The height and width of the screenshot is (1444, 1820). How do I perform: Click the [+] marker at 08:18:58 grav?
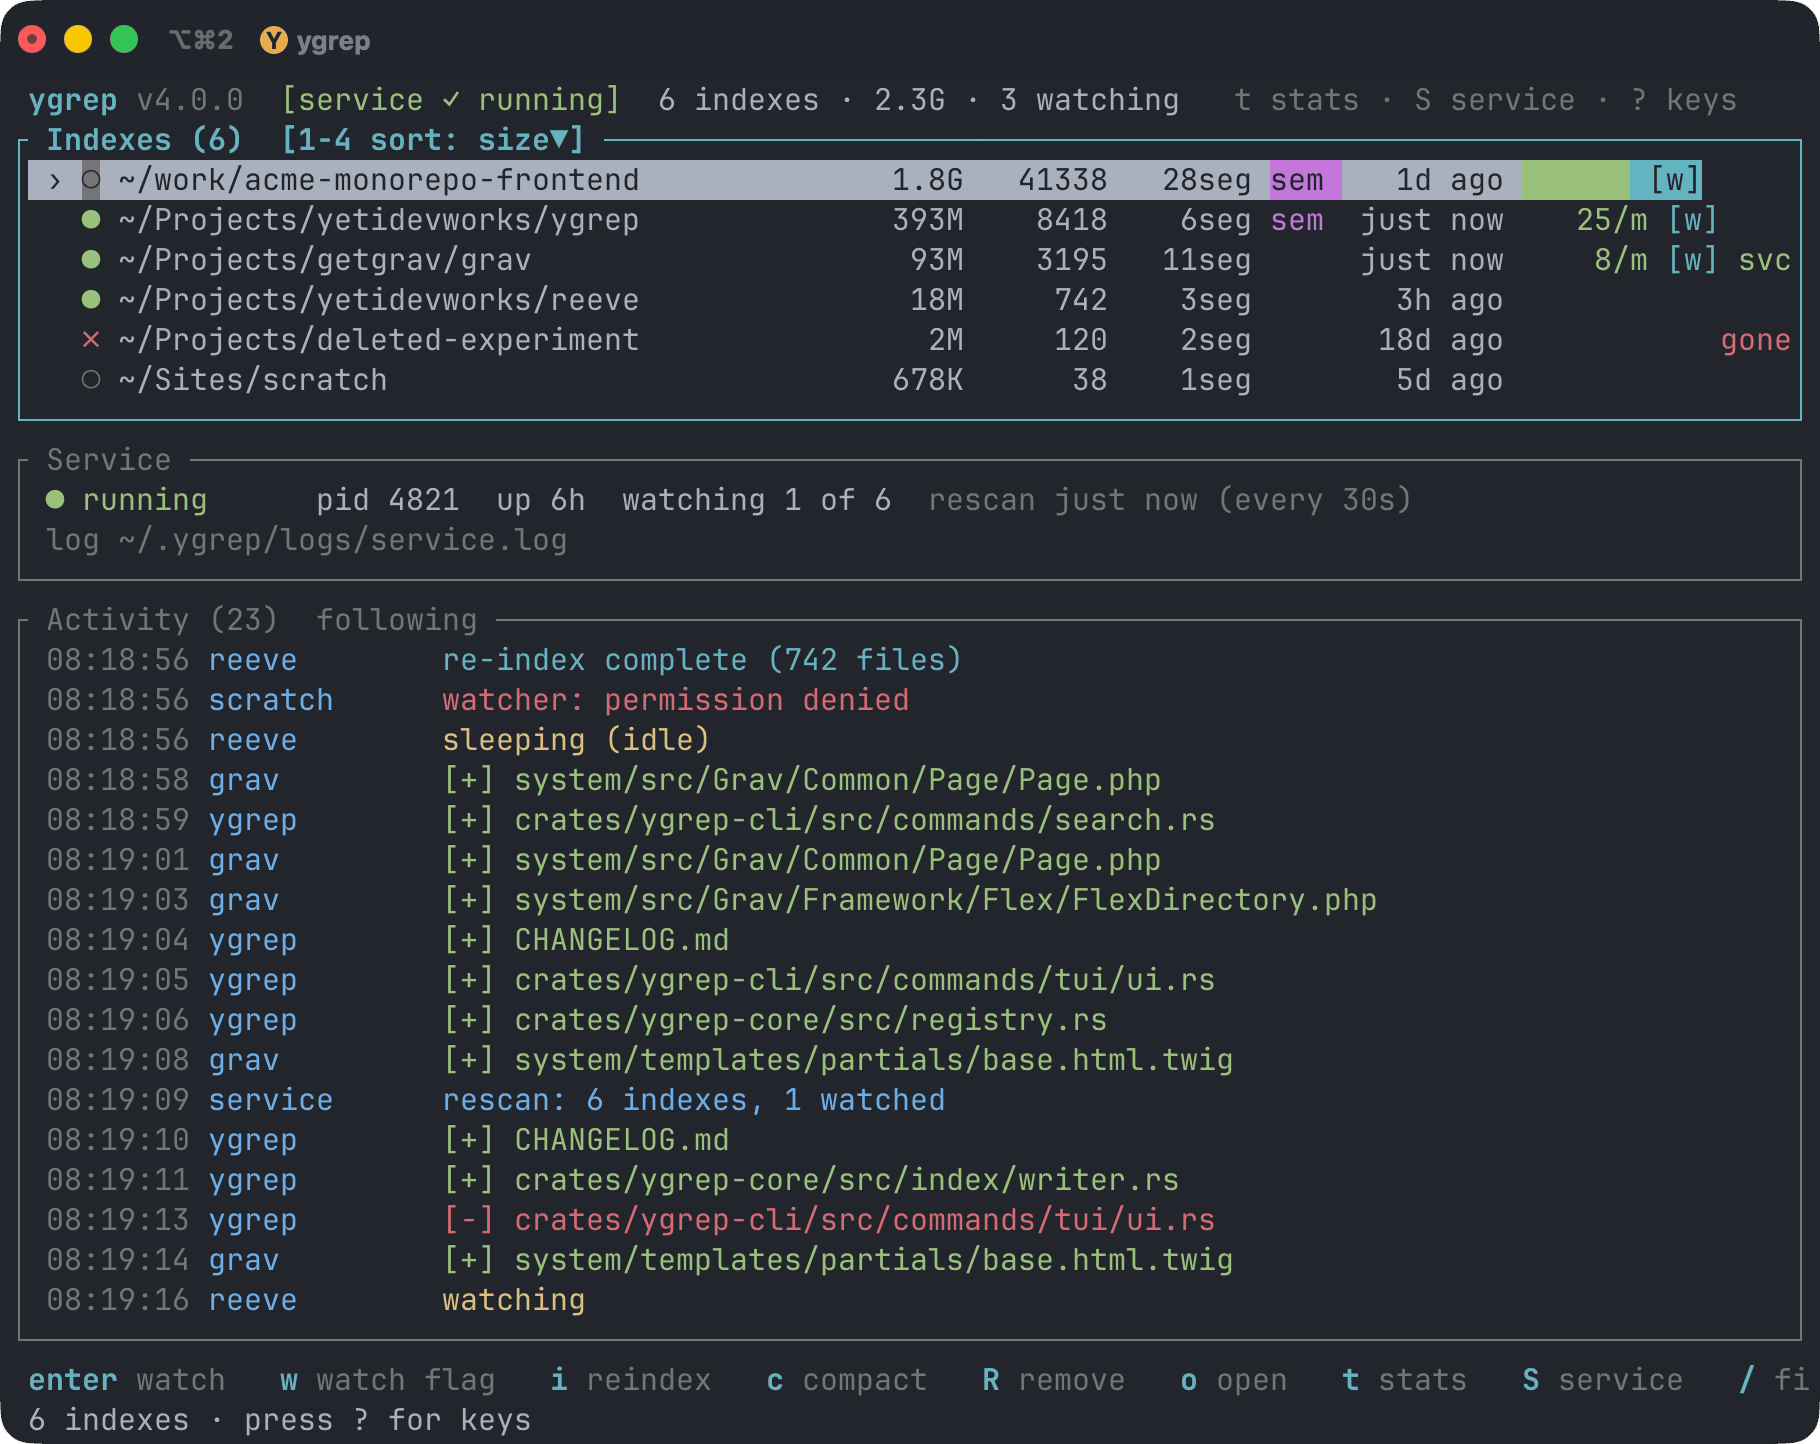click(469, 780)
